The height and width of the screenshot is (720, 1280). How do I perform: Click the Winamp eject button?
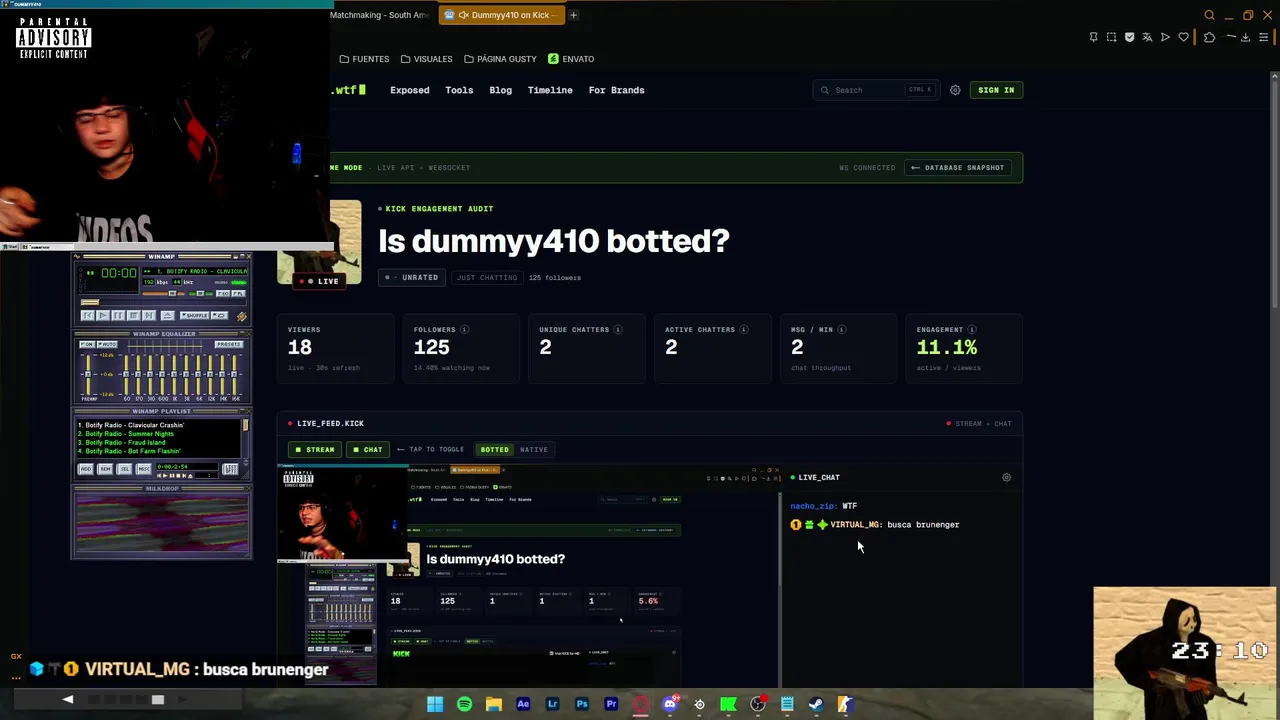click(x=168, y=315)
